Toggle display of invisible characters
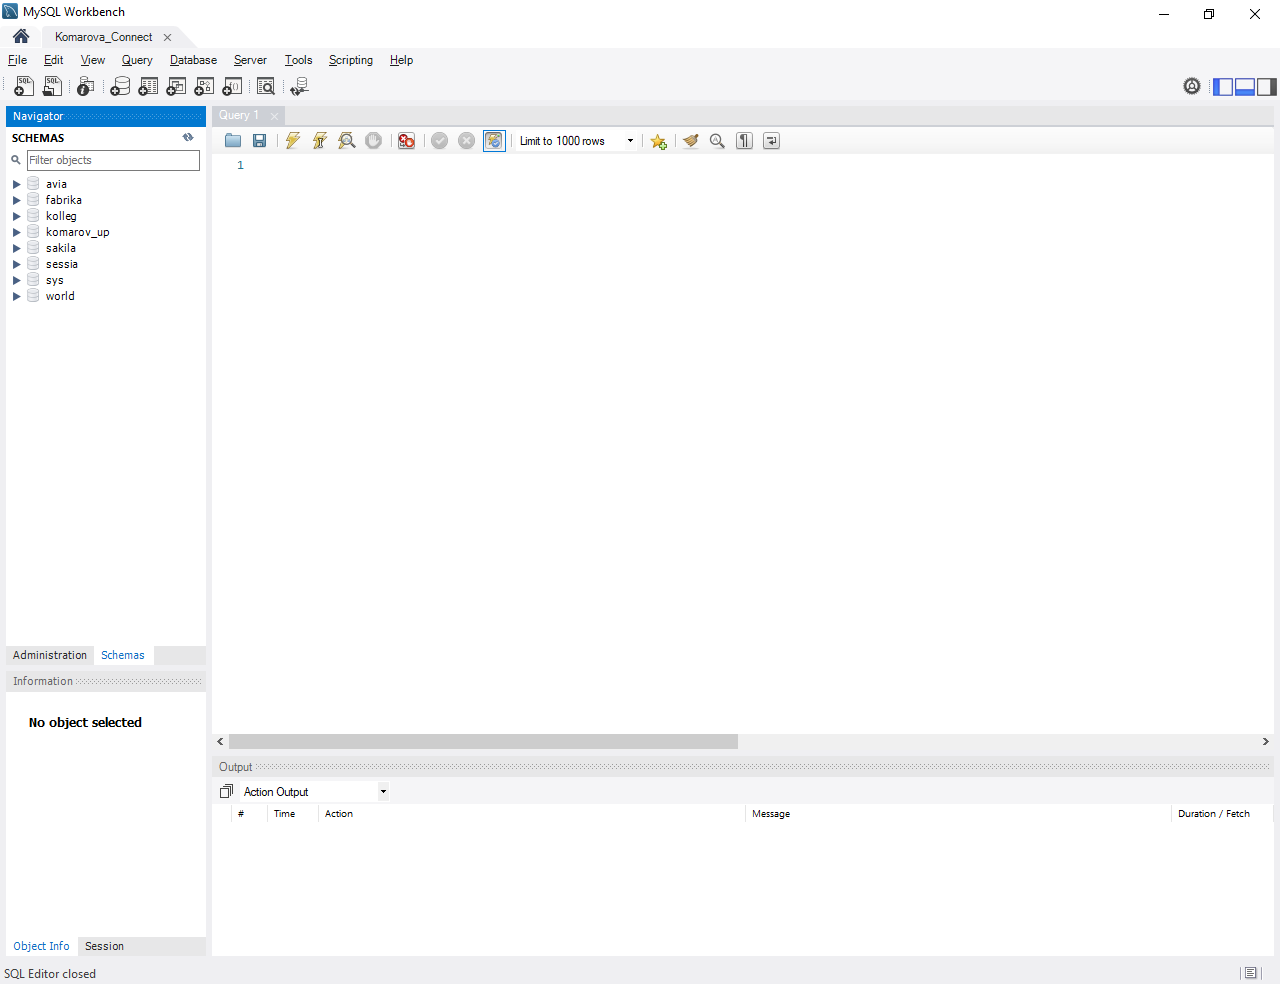This screenshot has width=1280, height=984. pos(744,141)
